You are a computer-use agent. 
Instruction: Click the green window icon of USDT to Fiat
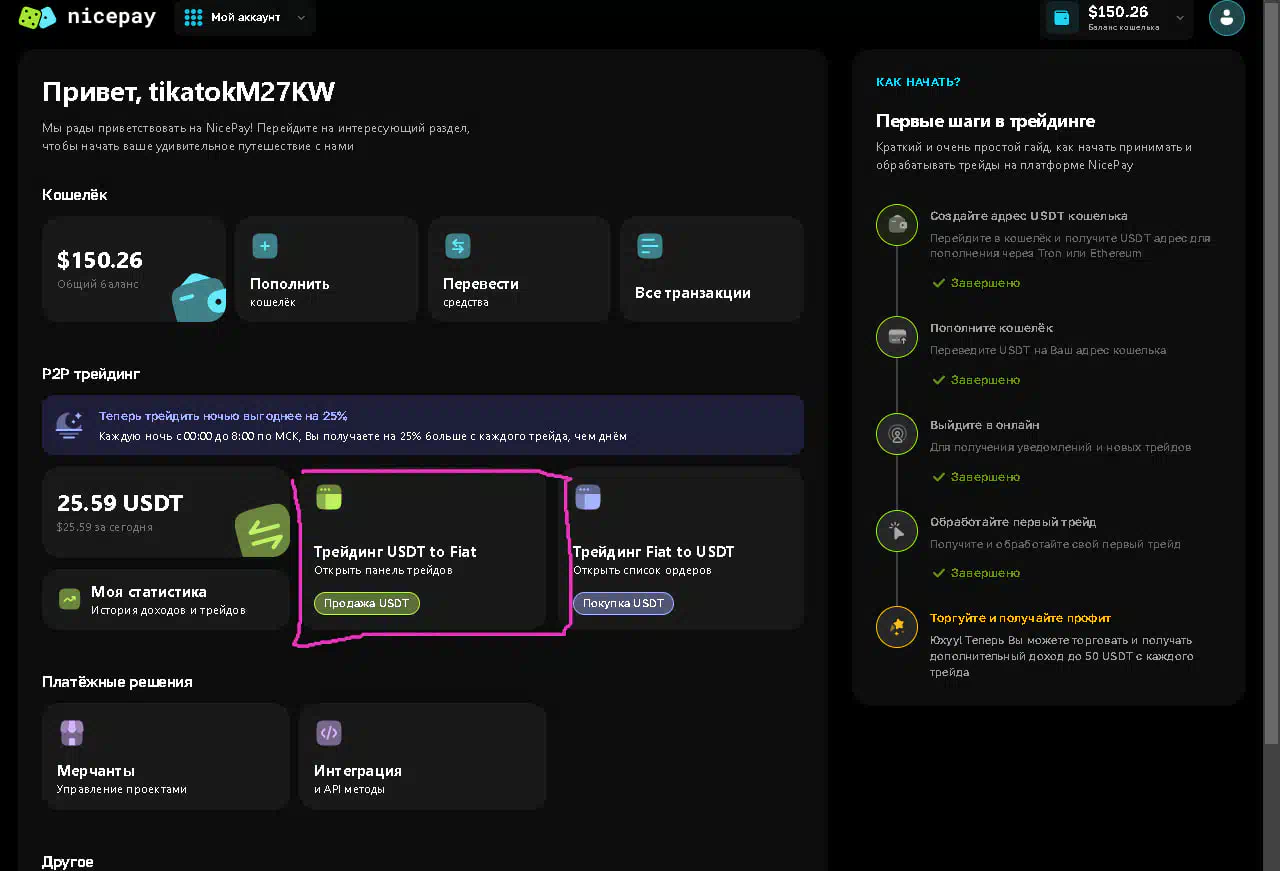pos(329,497)
